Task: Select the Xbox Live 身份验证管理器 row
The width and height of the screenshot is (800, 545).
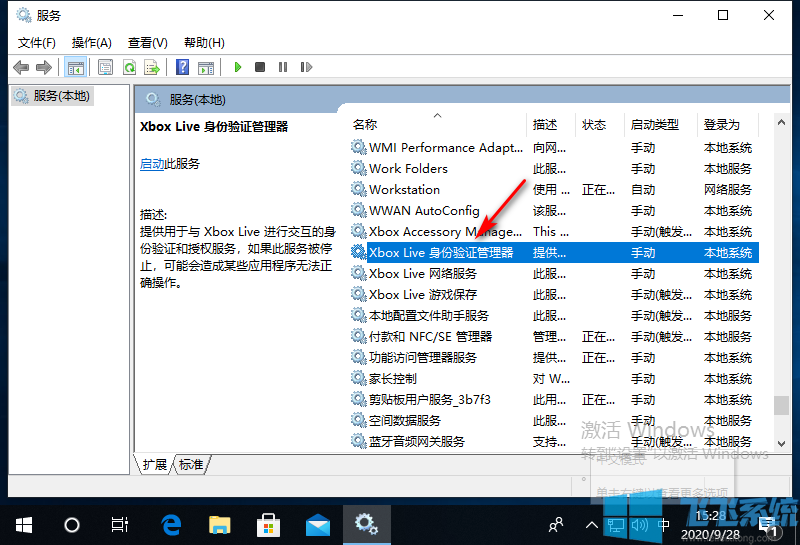Action: (555, 253)
